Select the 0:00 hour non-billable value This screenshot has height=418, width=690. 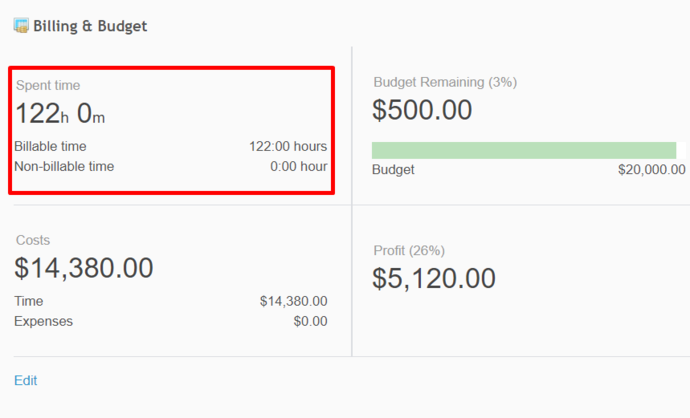click(298, 166)
